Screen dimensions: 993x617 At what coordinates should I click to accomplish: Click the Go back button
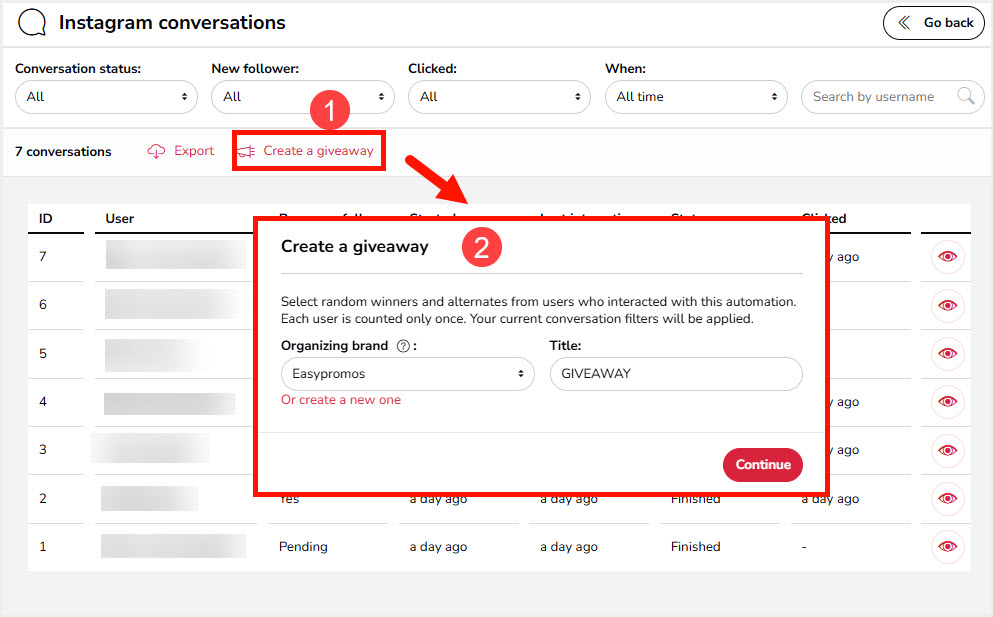[934, 23]
